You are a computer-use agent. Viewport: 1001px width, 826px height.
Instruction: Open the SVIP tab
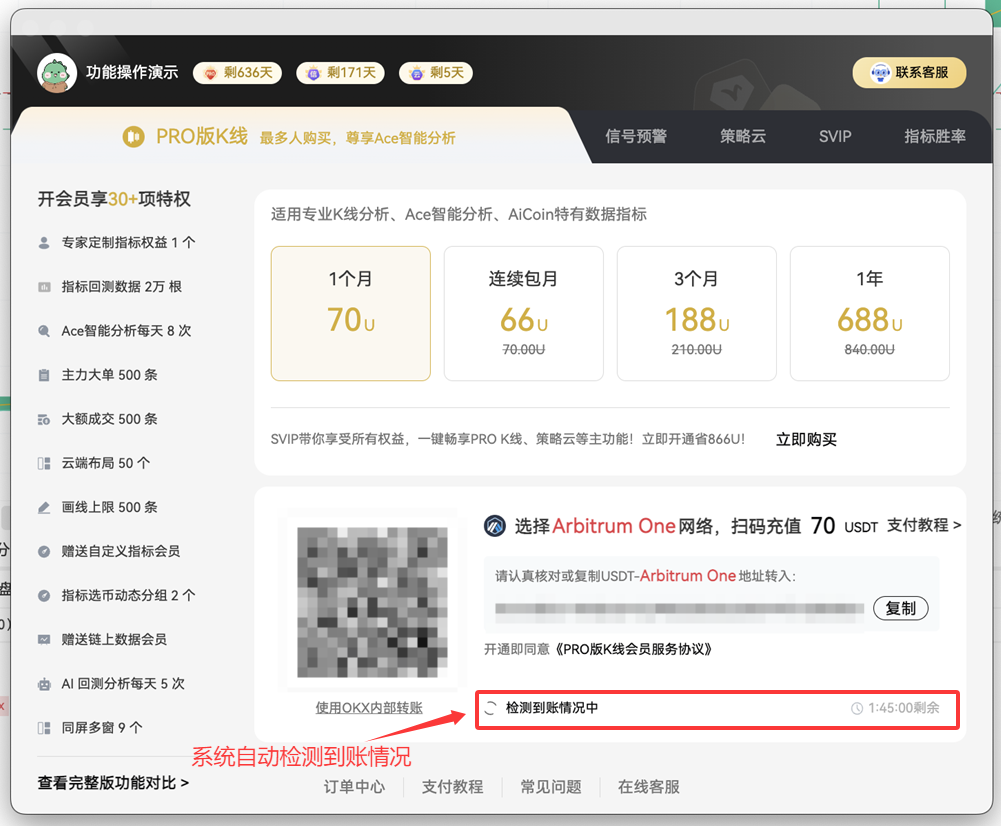(834, 136)
